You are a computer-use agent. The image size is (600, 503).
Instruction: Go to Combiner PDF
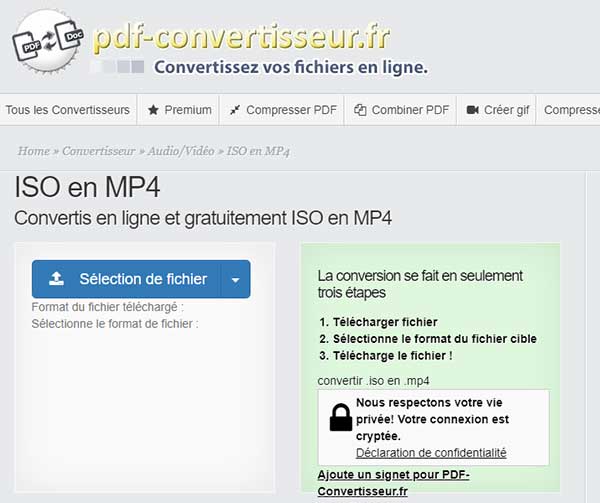[401, 110]
